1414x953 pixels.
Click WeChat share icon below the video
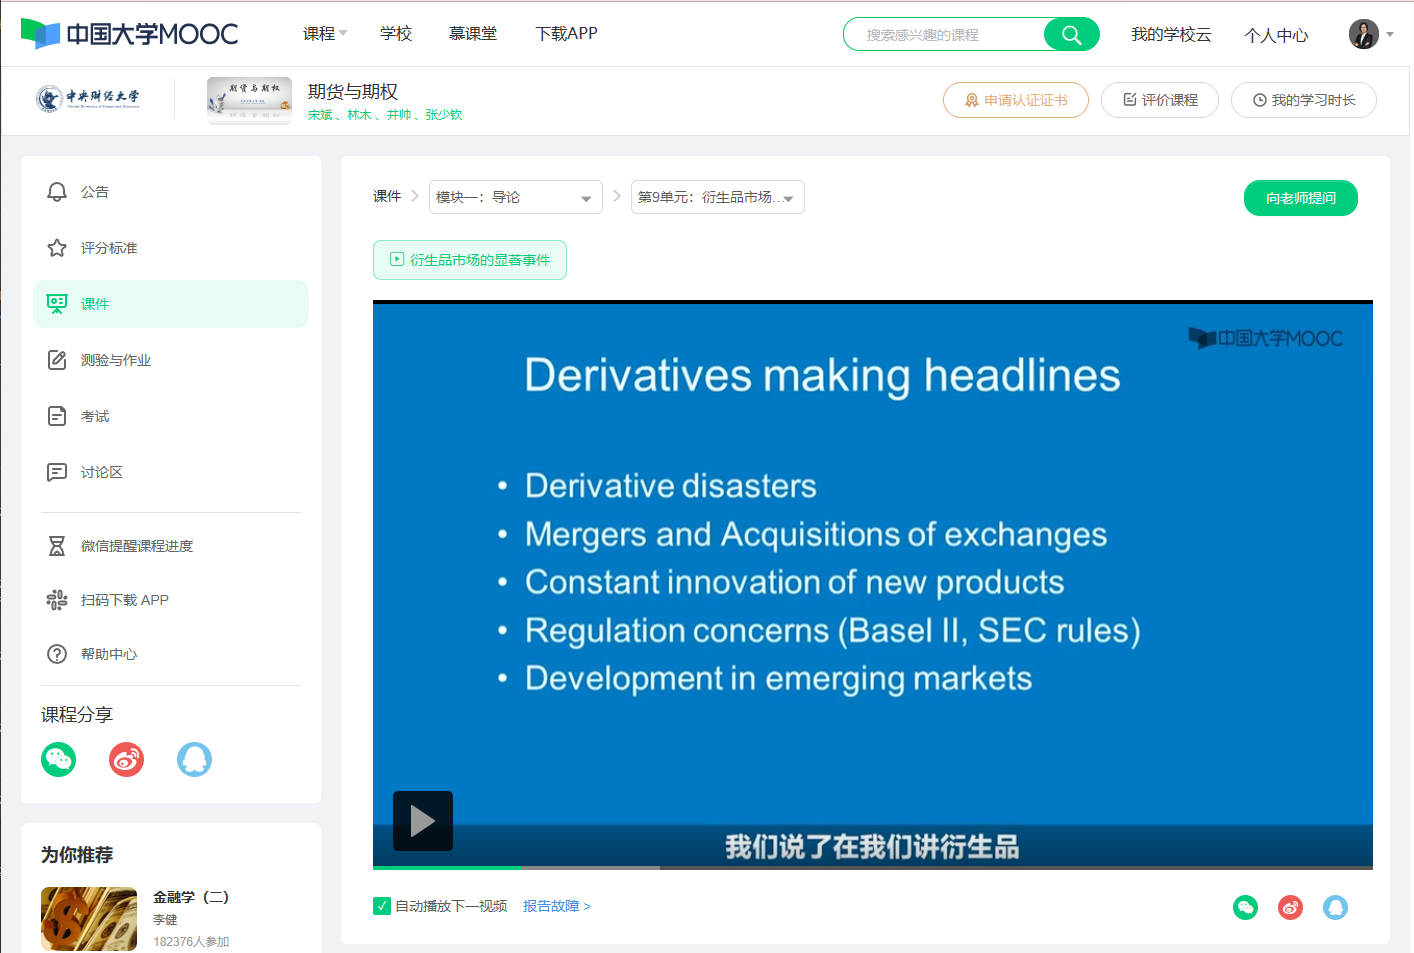point(1245,907)
